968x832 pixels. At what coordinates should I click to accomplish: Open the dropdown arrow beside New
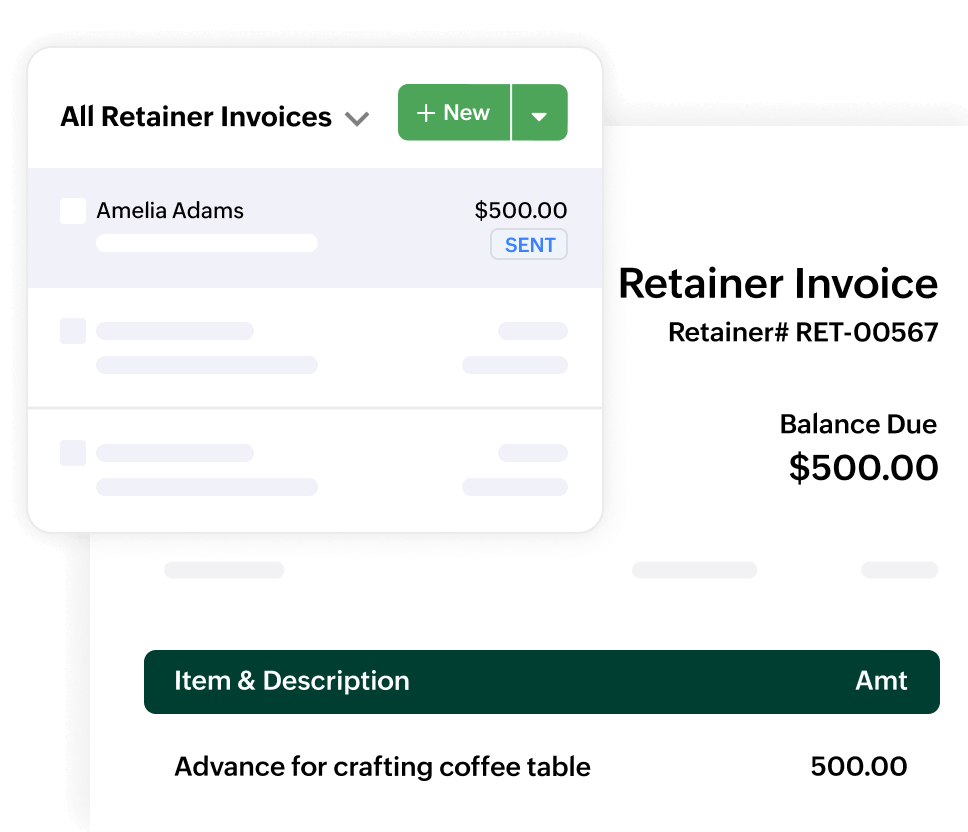pyautogui.click(x=540, y=114)
